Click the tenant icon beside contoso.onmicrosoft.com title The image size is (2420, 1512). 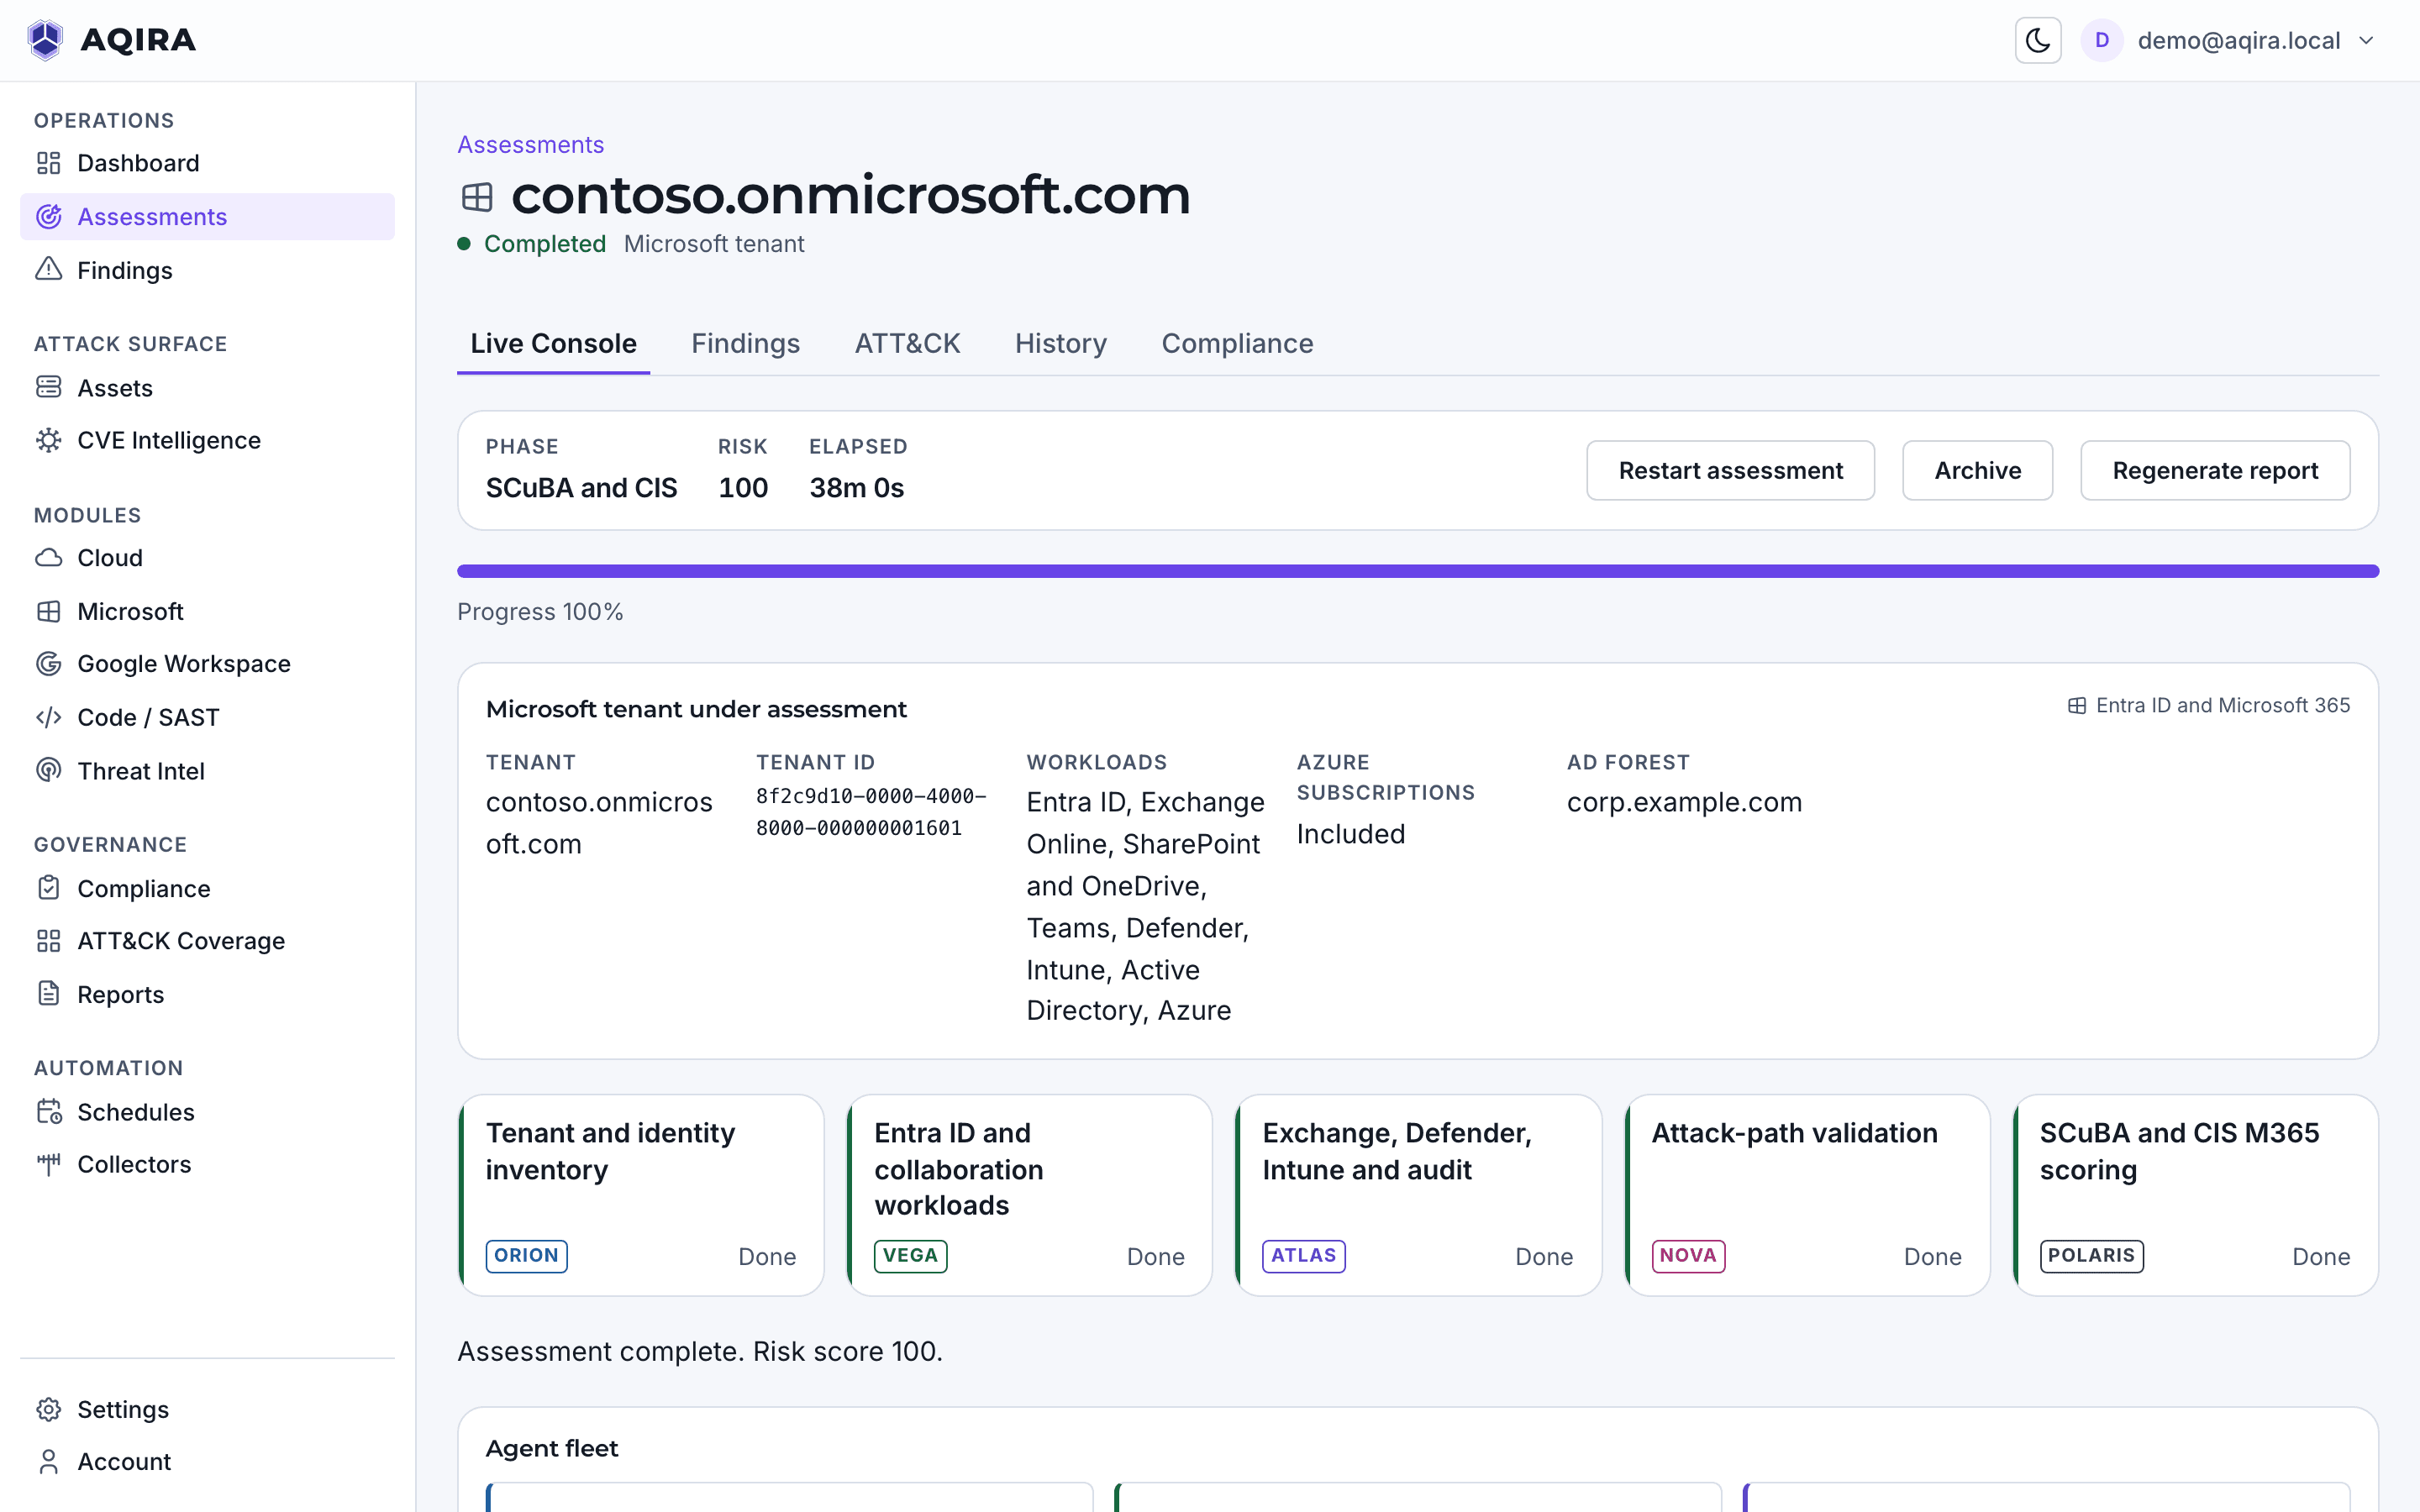(x=477, y=197)
